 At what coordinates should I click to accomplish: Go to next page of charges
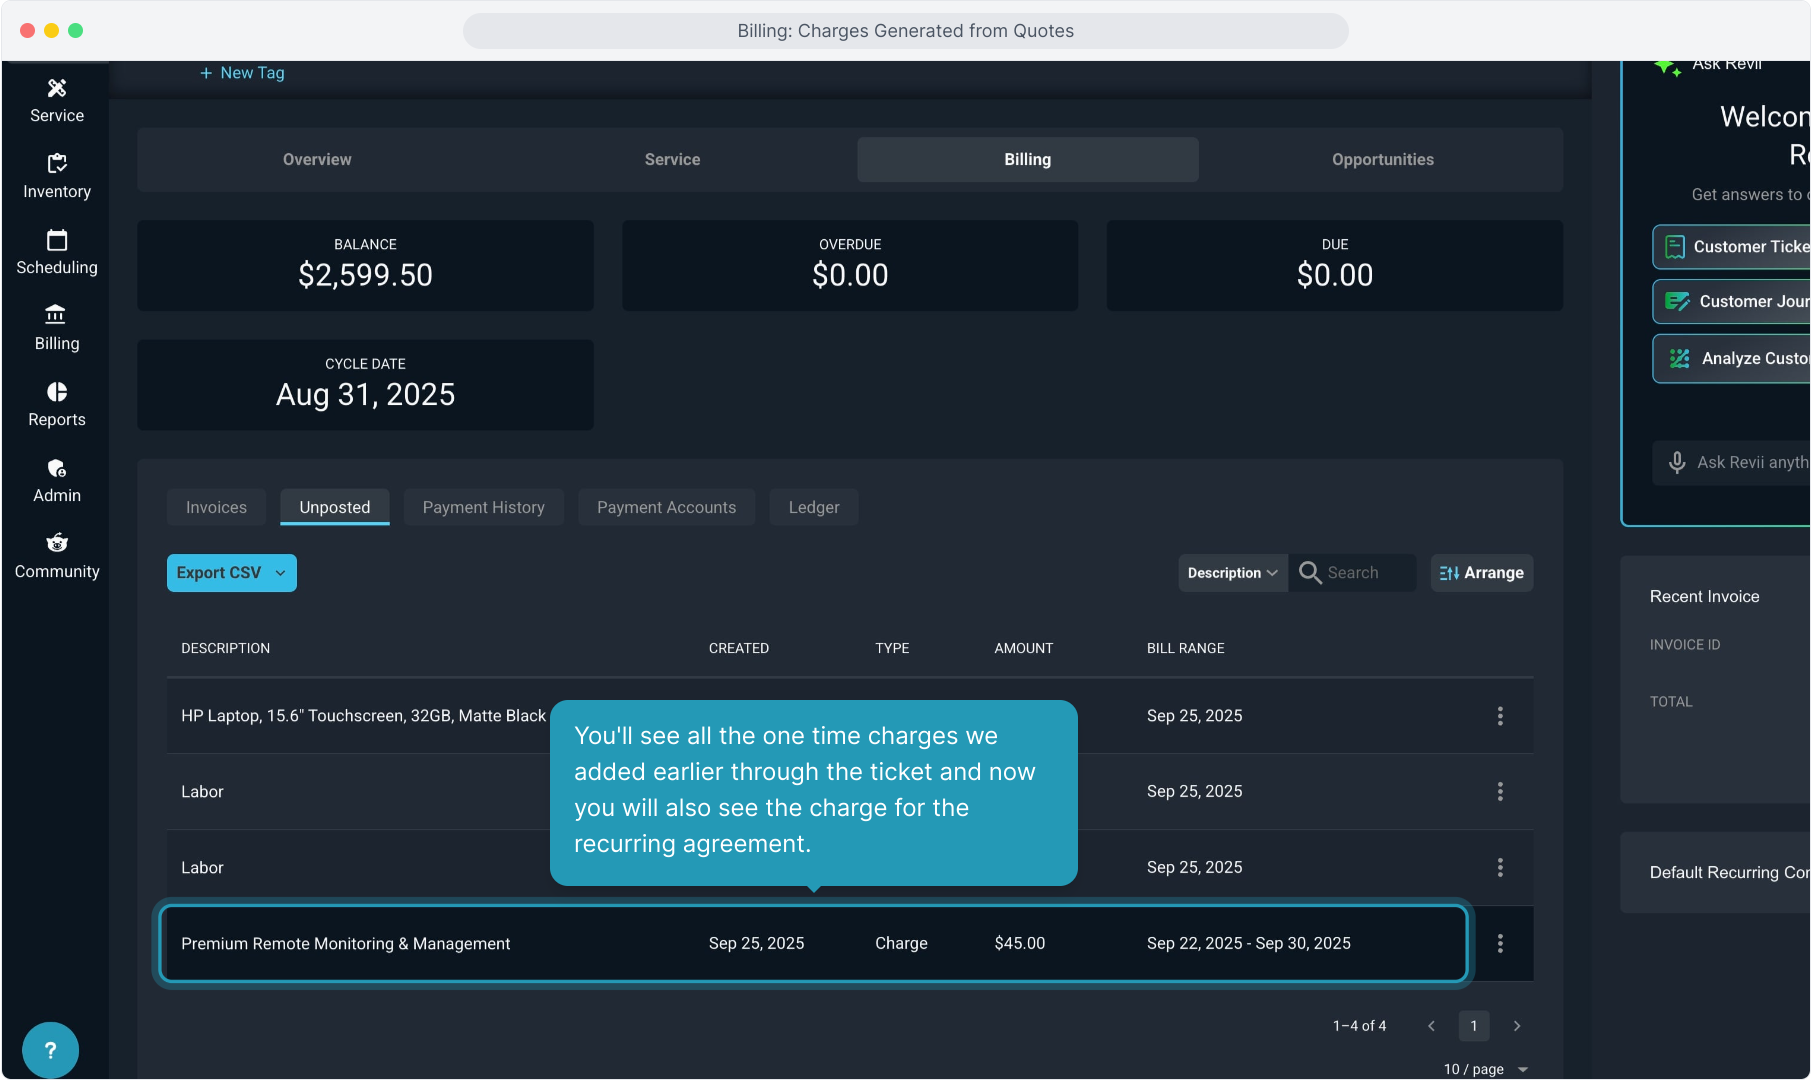pos(1517,1026)
